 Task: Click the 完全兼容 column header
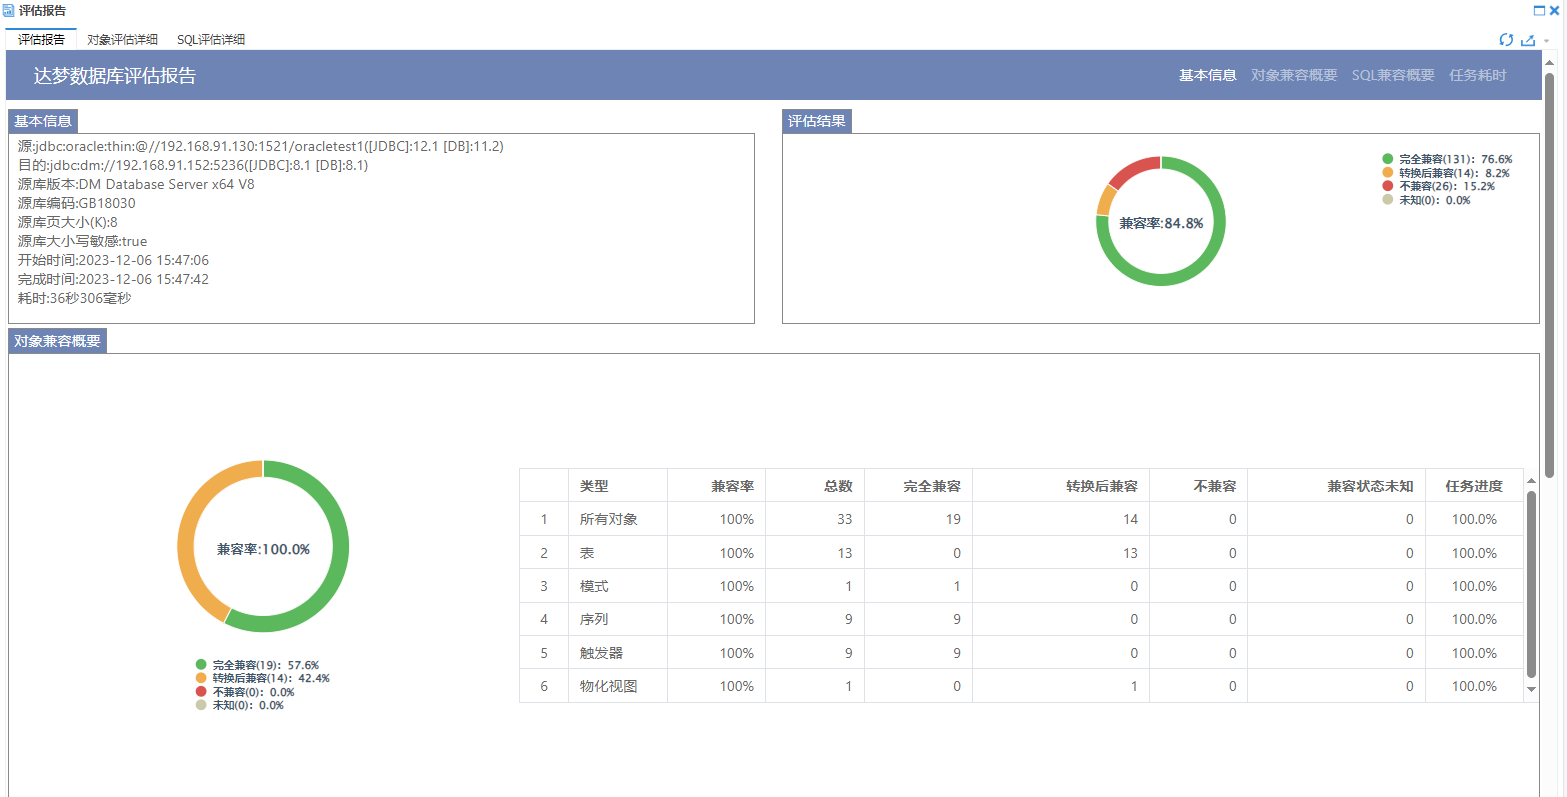click(x=918, y=486)
